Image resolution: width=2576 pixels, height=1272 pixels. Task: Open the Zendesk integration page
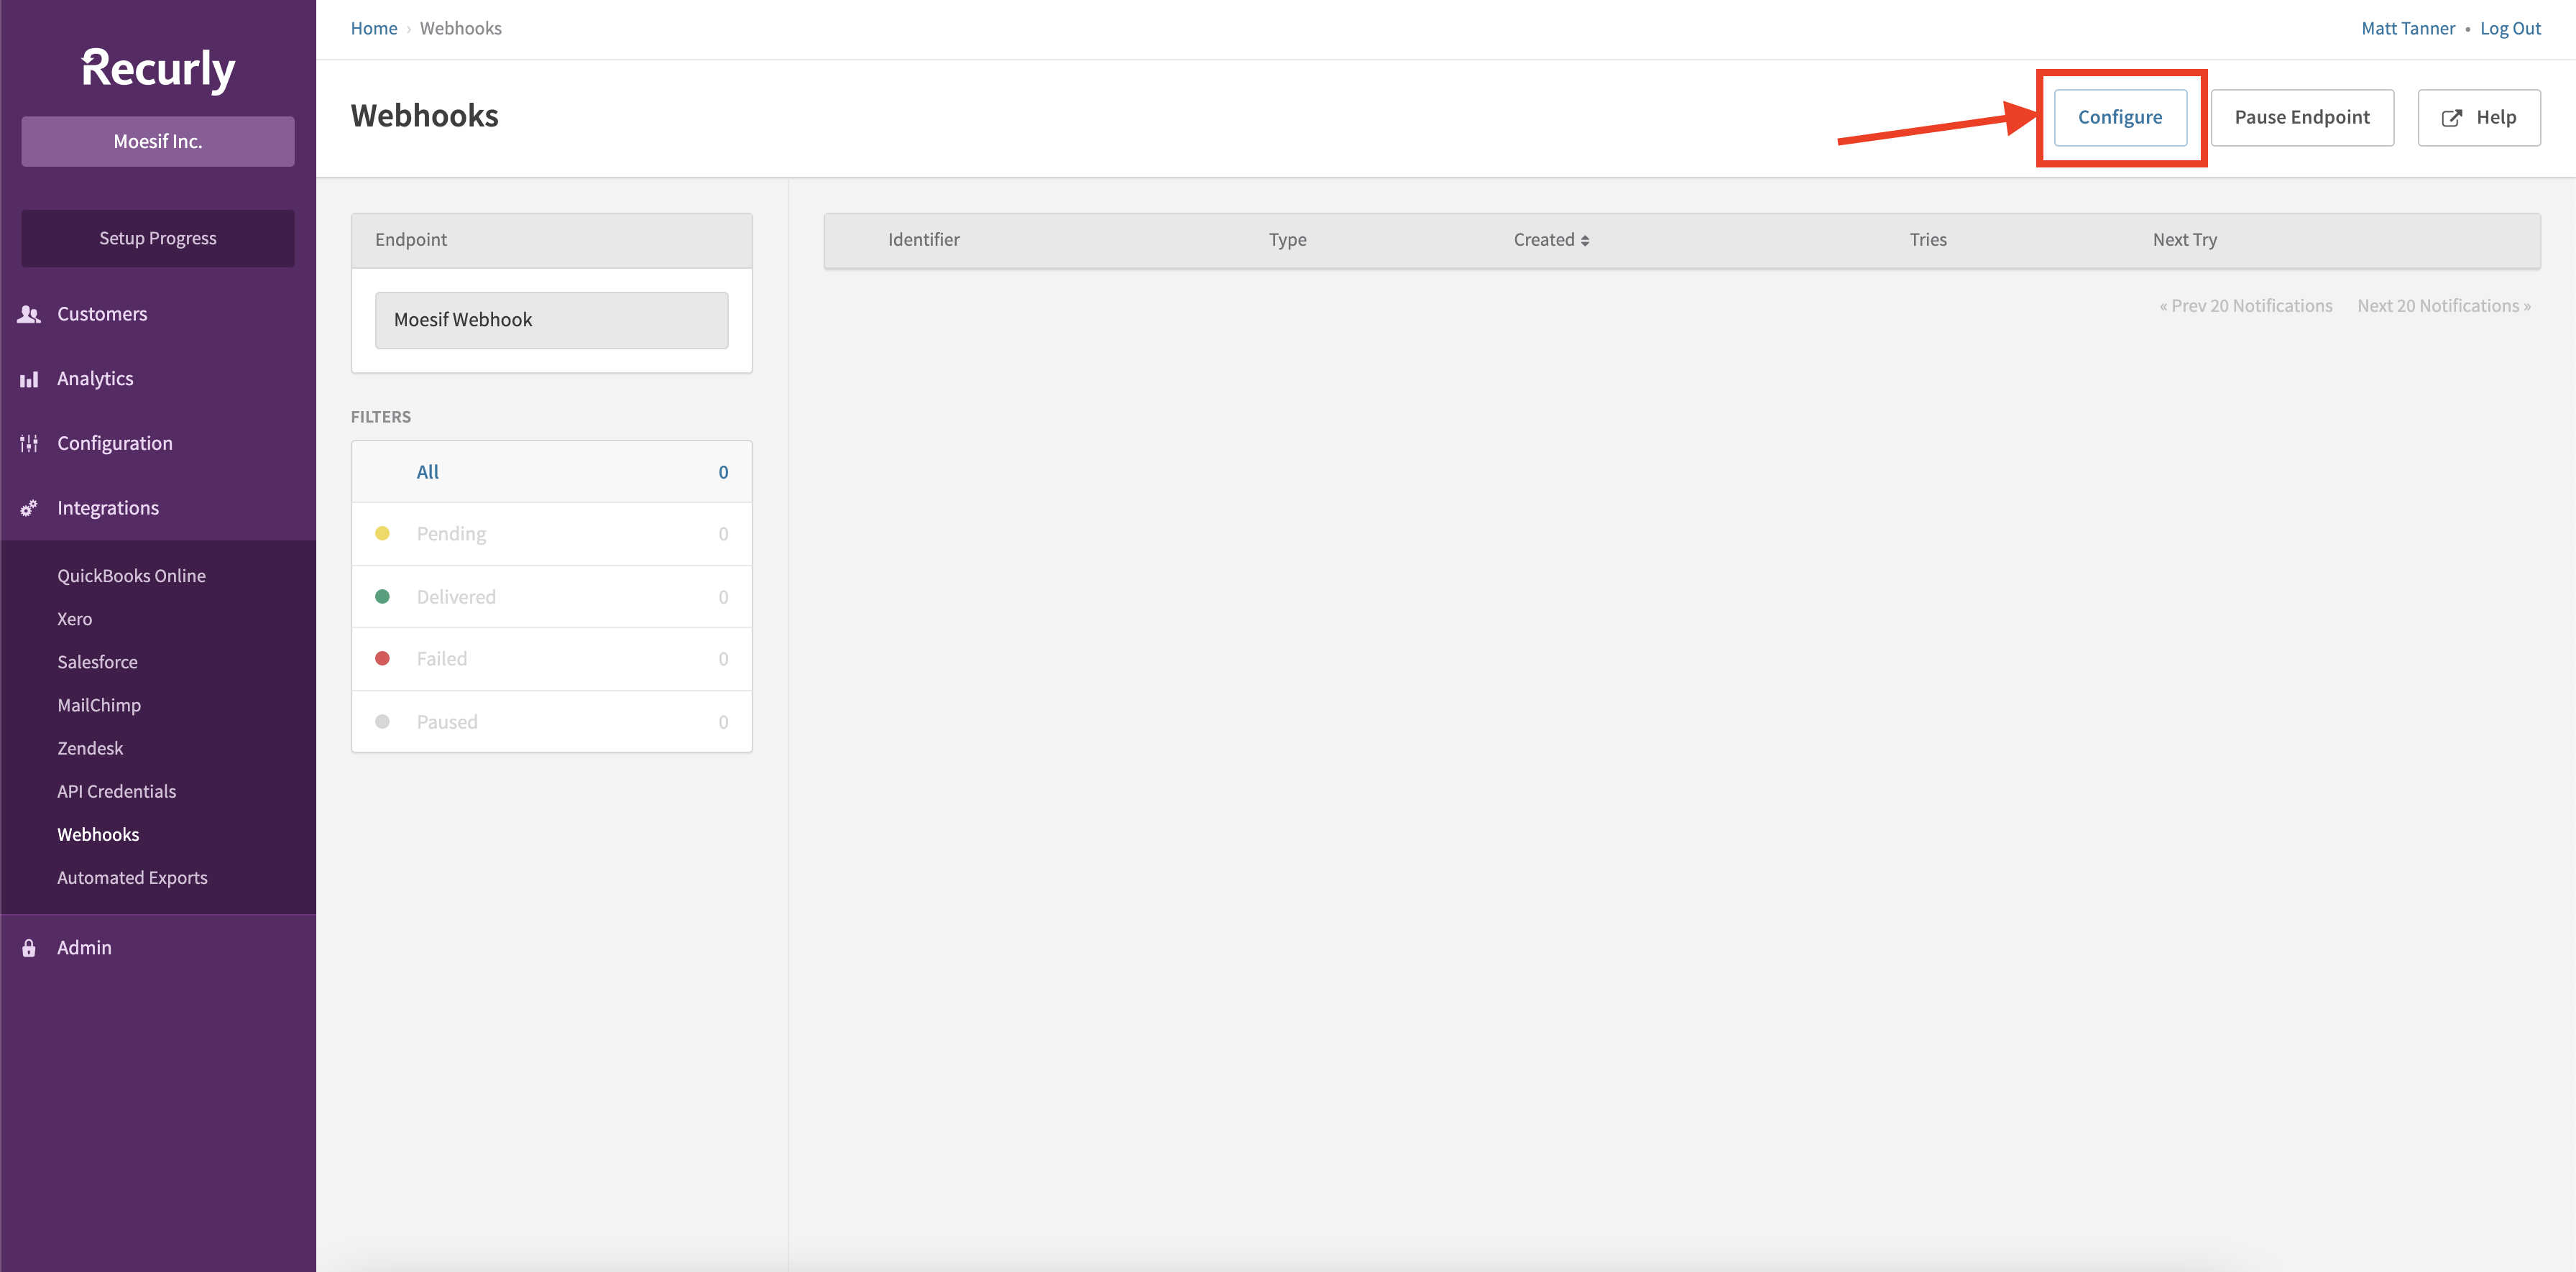pos(90,747)
